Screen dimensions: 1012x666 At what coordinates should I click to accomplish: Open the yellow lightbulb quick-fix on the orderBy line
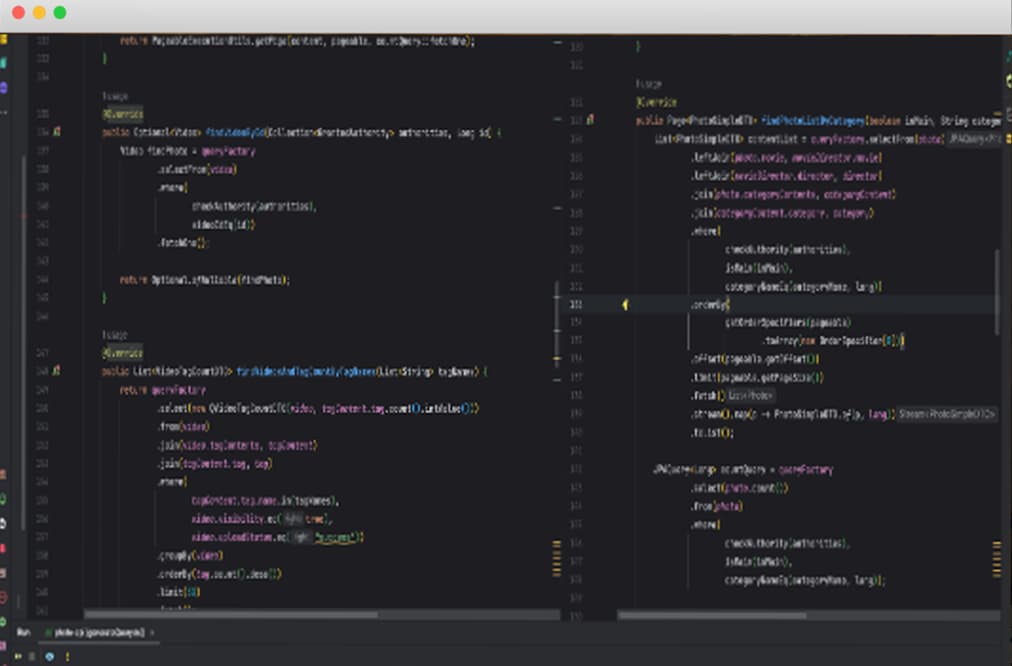tap(625, 305)
